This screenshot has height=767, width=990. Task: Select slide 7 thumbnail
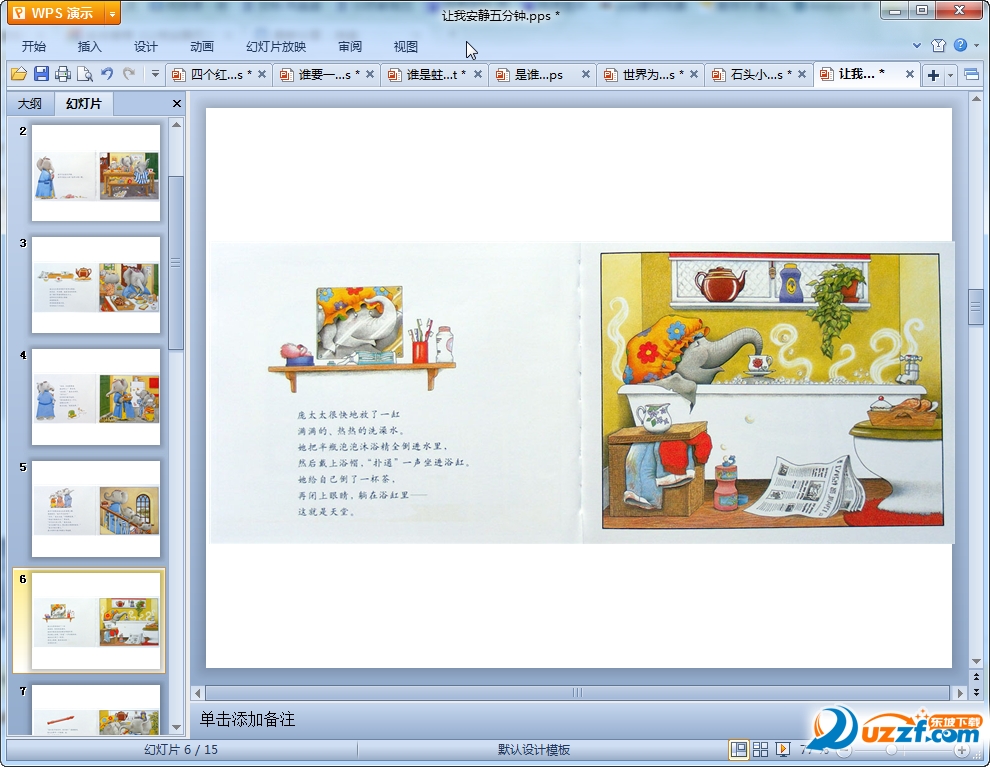[96, 710]
